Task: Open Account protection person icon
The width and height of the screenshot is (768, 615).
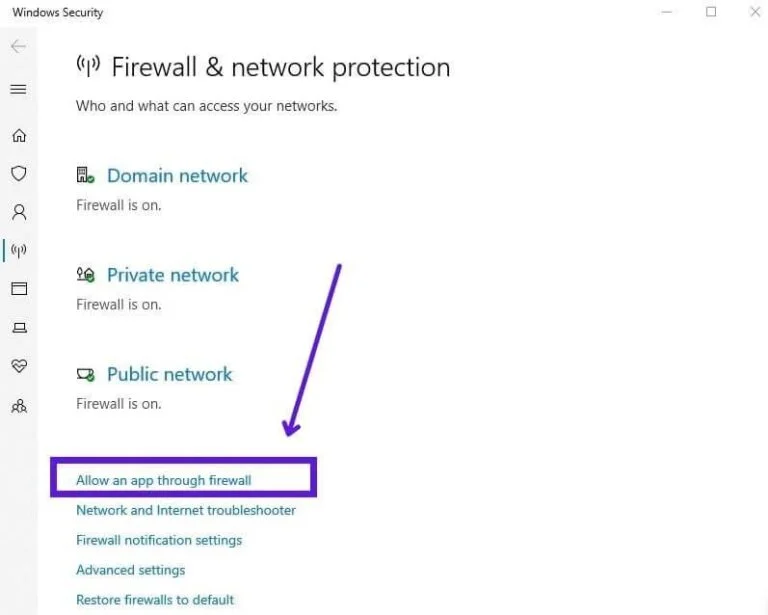Action: pyautogui.click(x=18, y=212)
